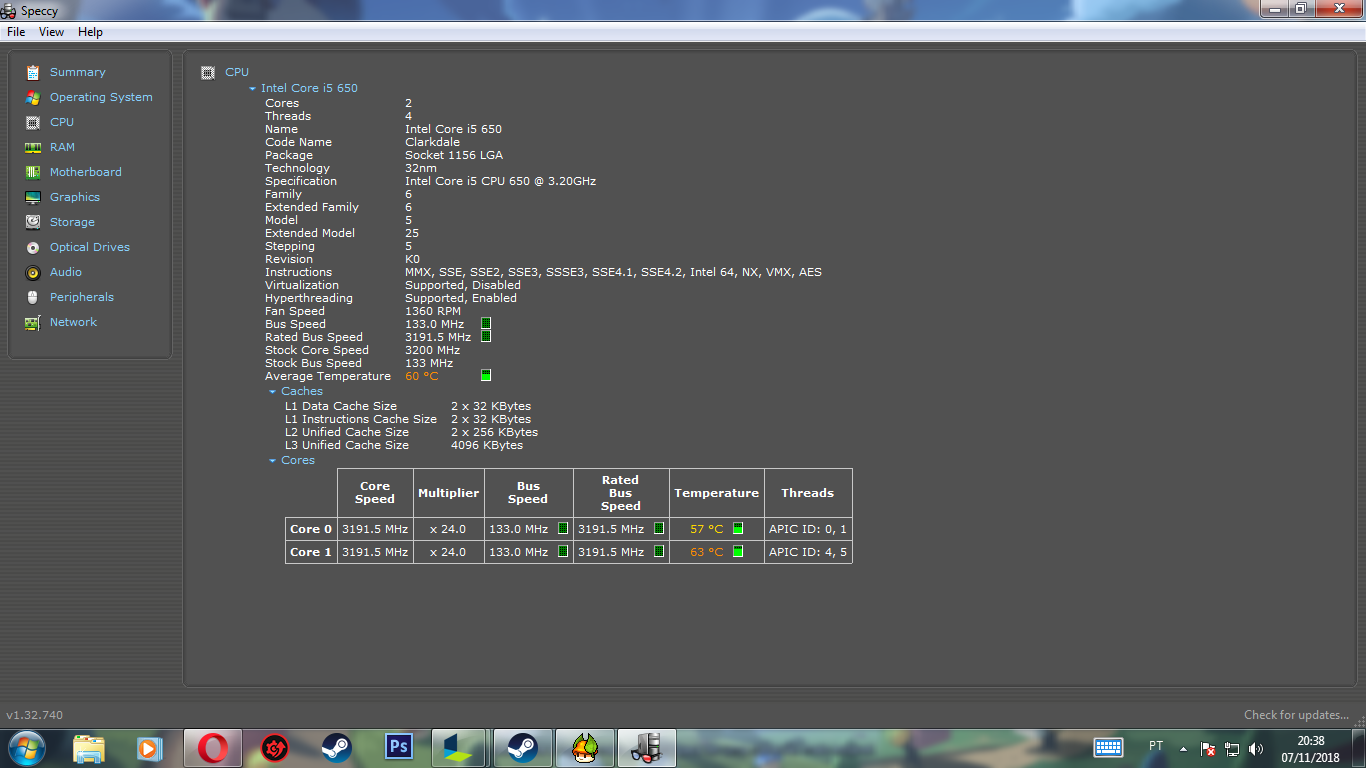Collapse the Caches section arrow
The height and width of the screenshot is (768, 1366).
coord(272,392)
